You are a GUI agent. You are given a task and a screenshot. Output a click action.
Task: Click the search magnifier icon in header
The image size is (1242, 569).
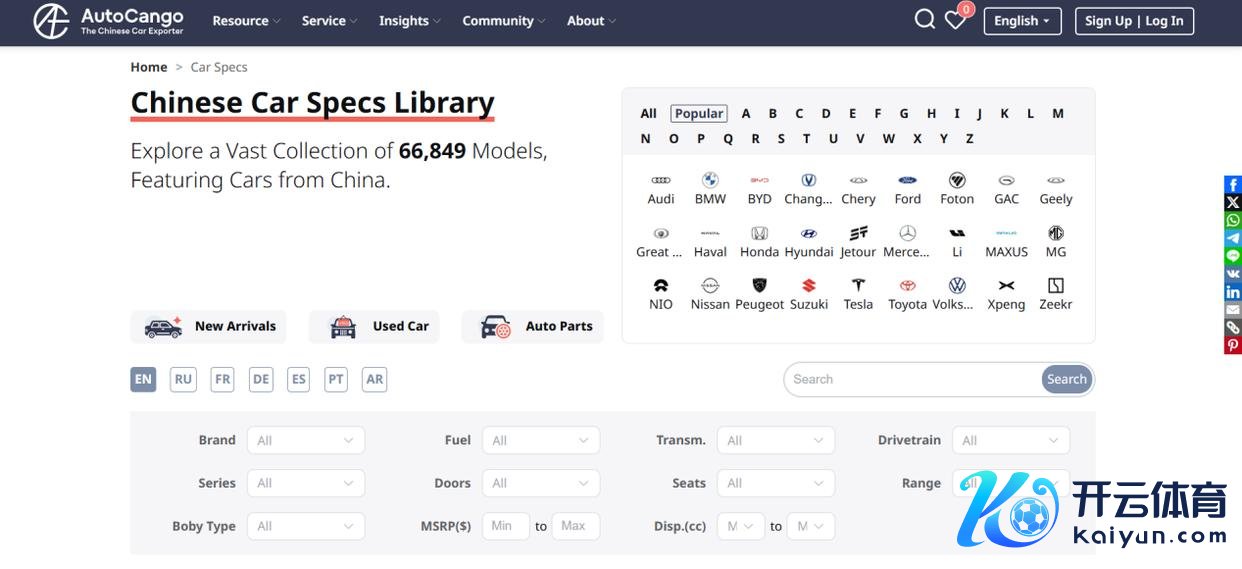(924, 20)
